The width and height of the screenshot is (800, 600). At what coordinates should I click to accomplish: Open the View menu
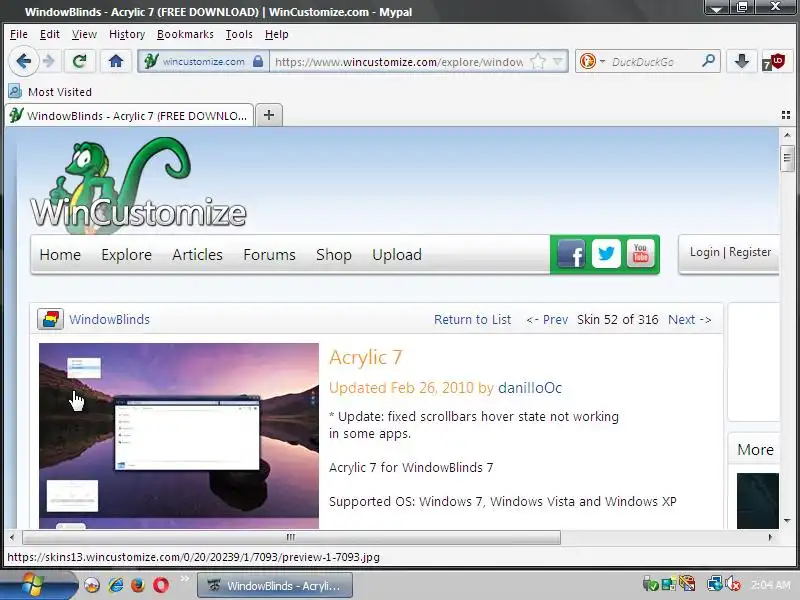click(84, 34)
